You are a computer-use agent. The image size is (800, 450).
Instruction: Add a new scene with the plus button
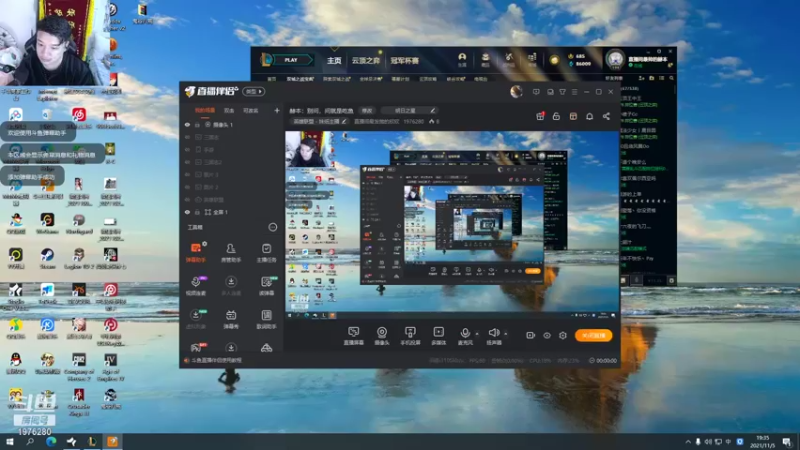pos(277,110)
